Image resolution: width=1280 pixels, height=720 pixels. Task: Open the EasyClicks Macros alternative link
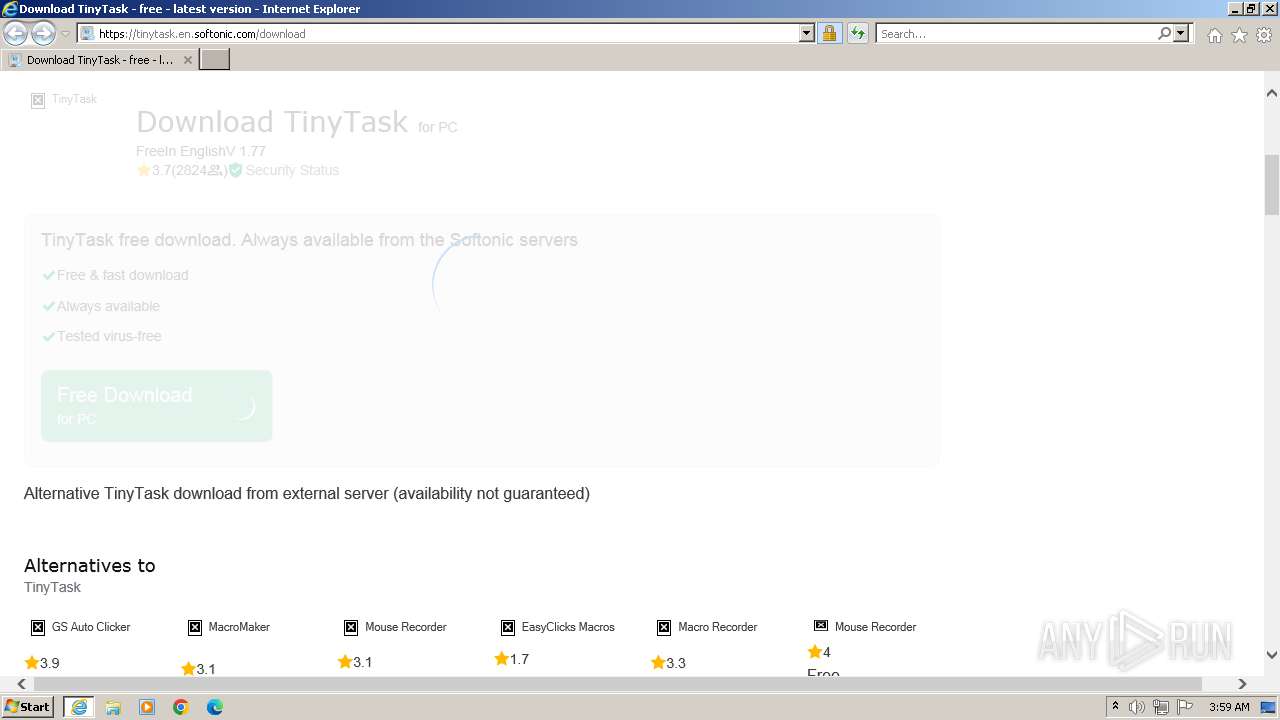coord(568,627)
